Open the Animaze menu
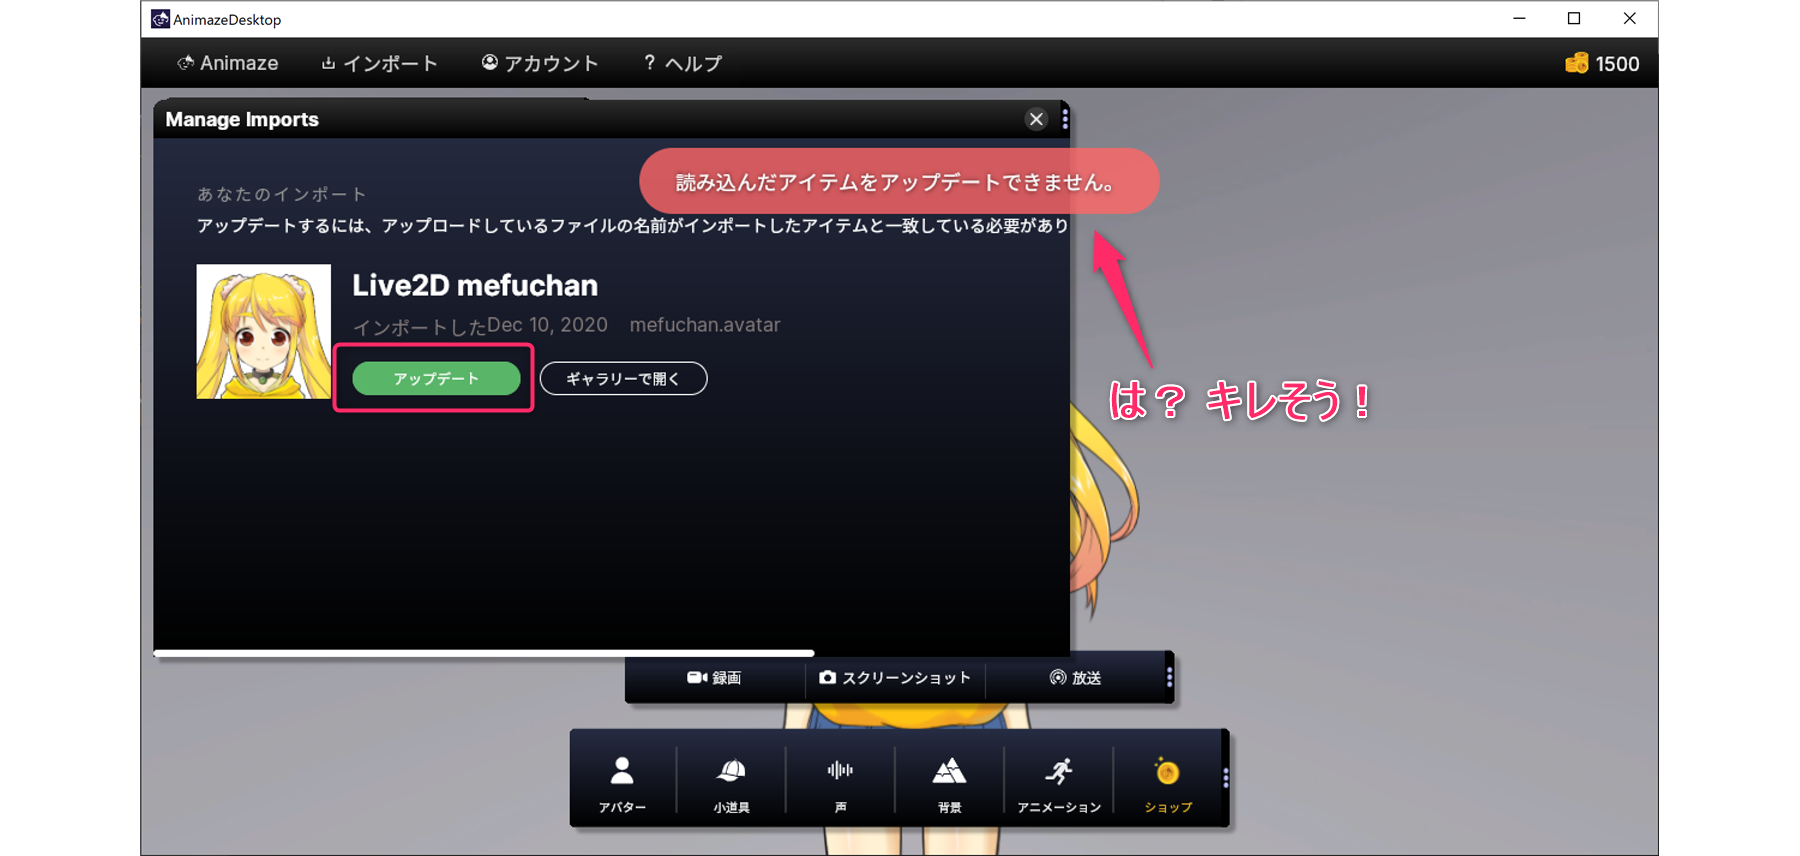This screenshot has height=856, width=1800. 228,63
